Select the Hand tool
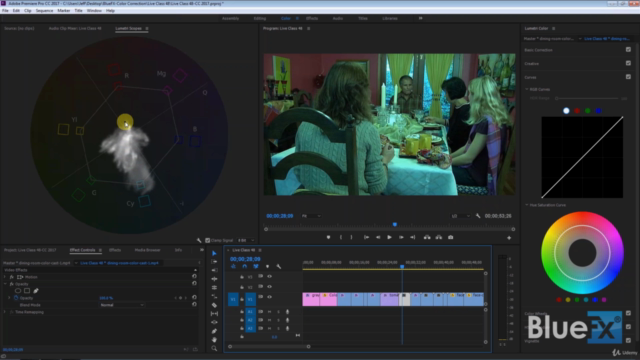This screenshot has width=640, height=360. 214,340
